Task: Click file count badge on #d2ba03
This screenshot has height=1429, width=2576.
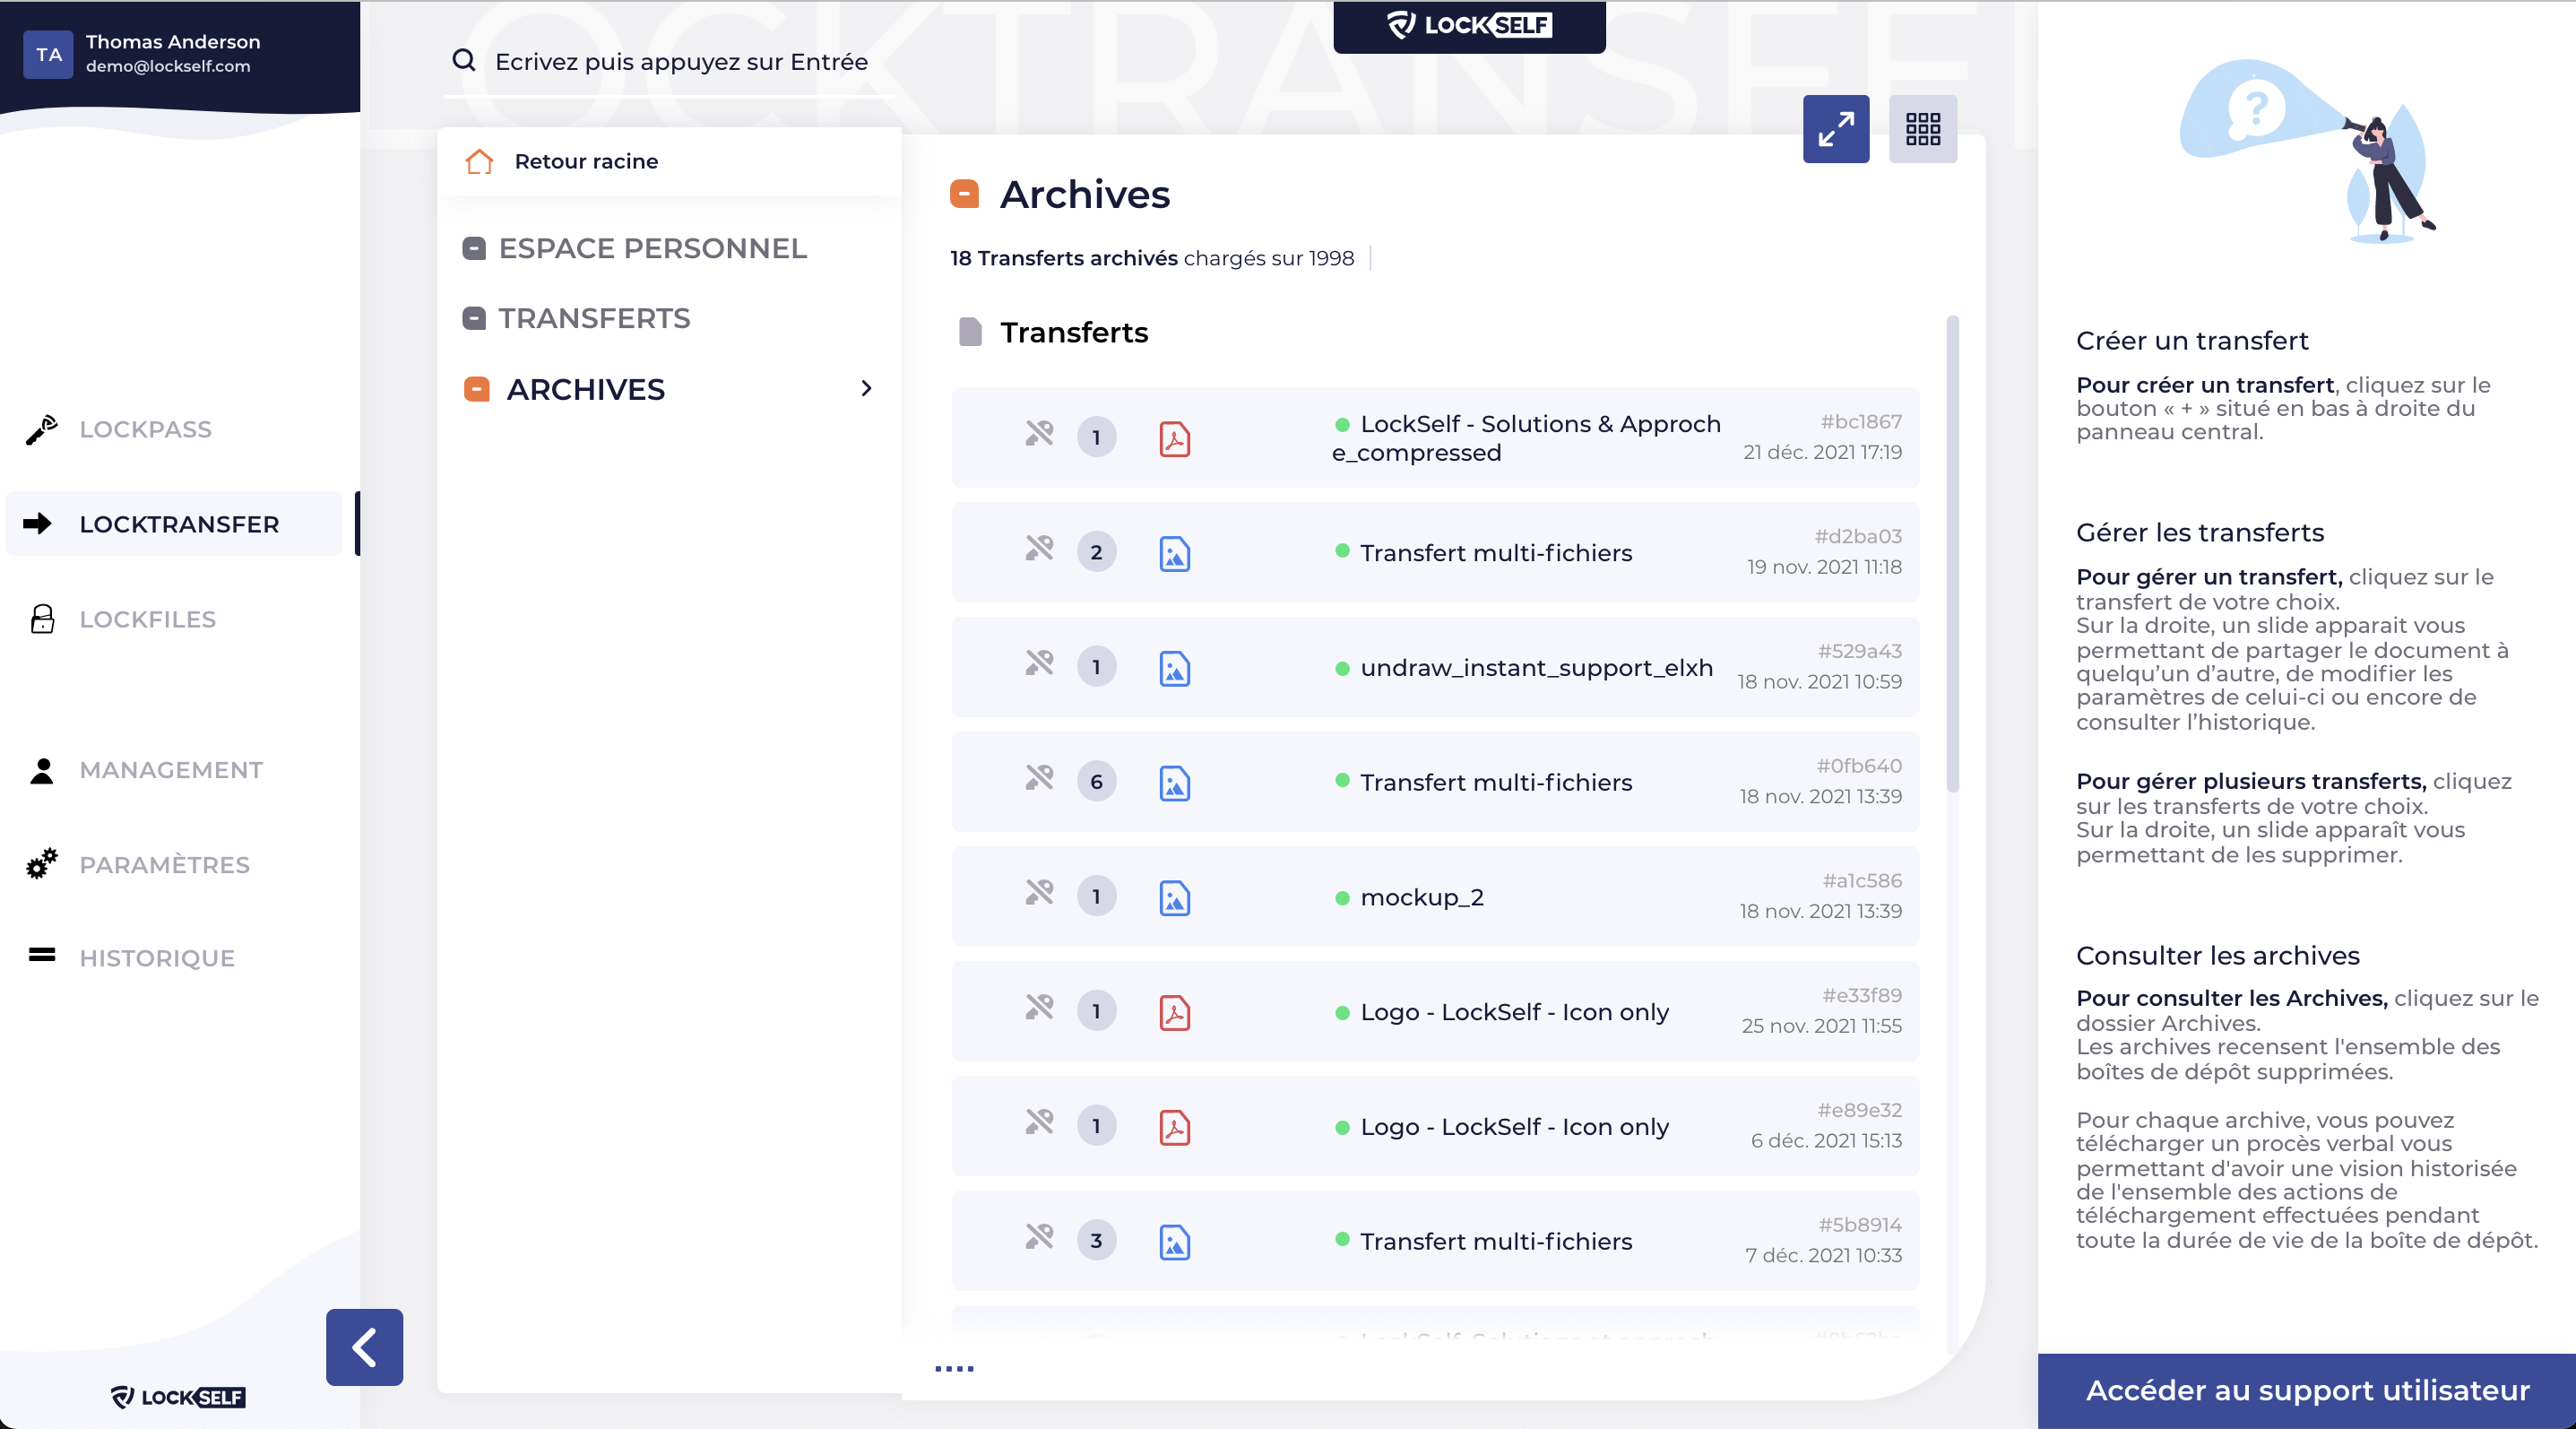Action: [x=1096, y=552]
